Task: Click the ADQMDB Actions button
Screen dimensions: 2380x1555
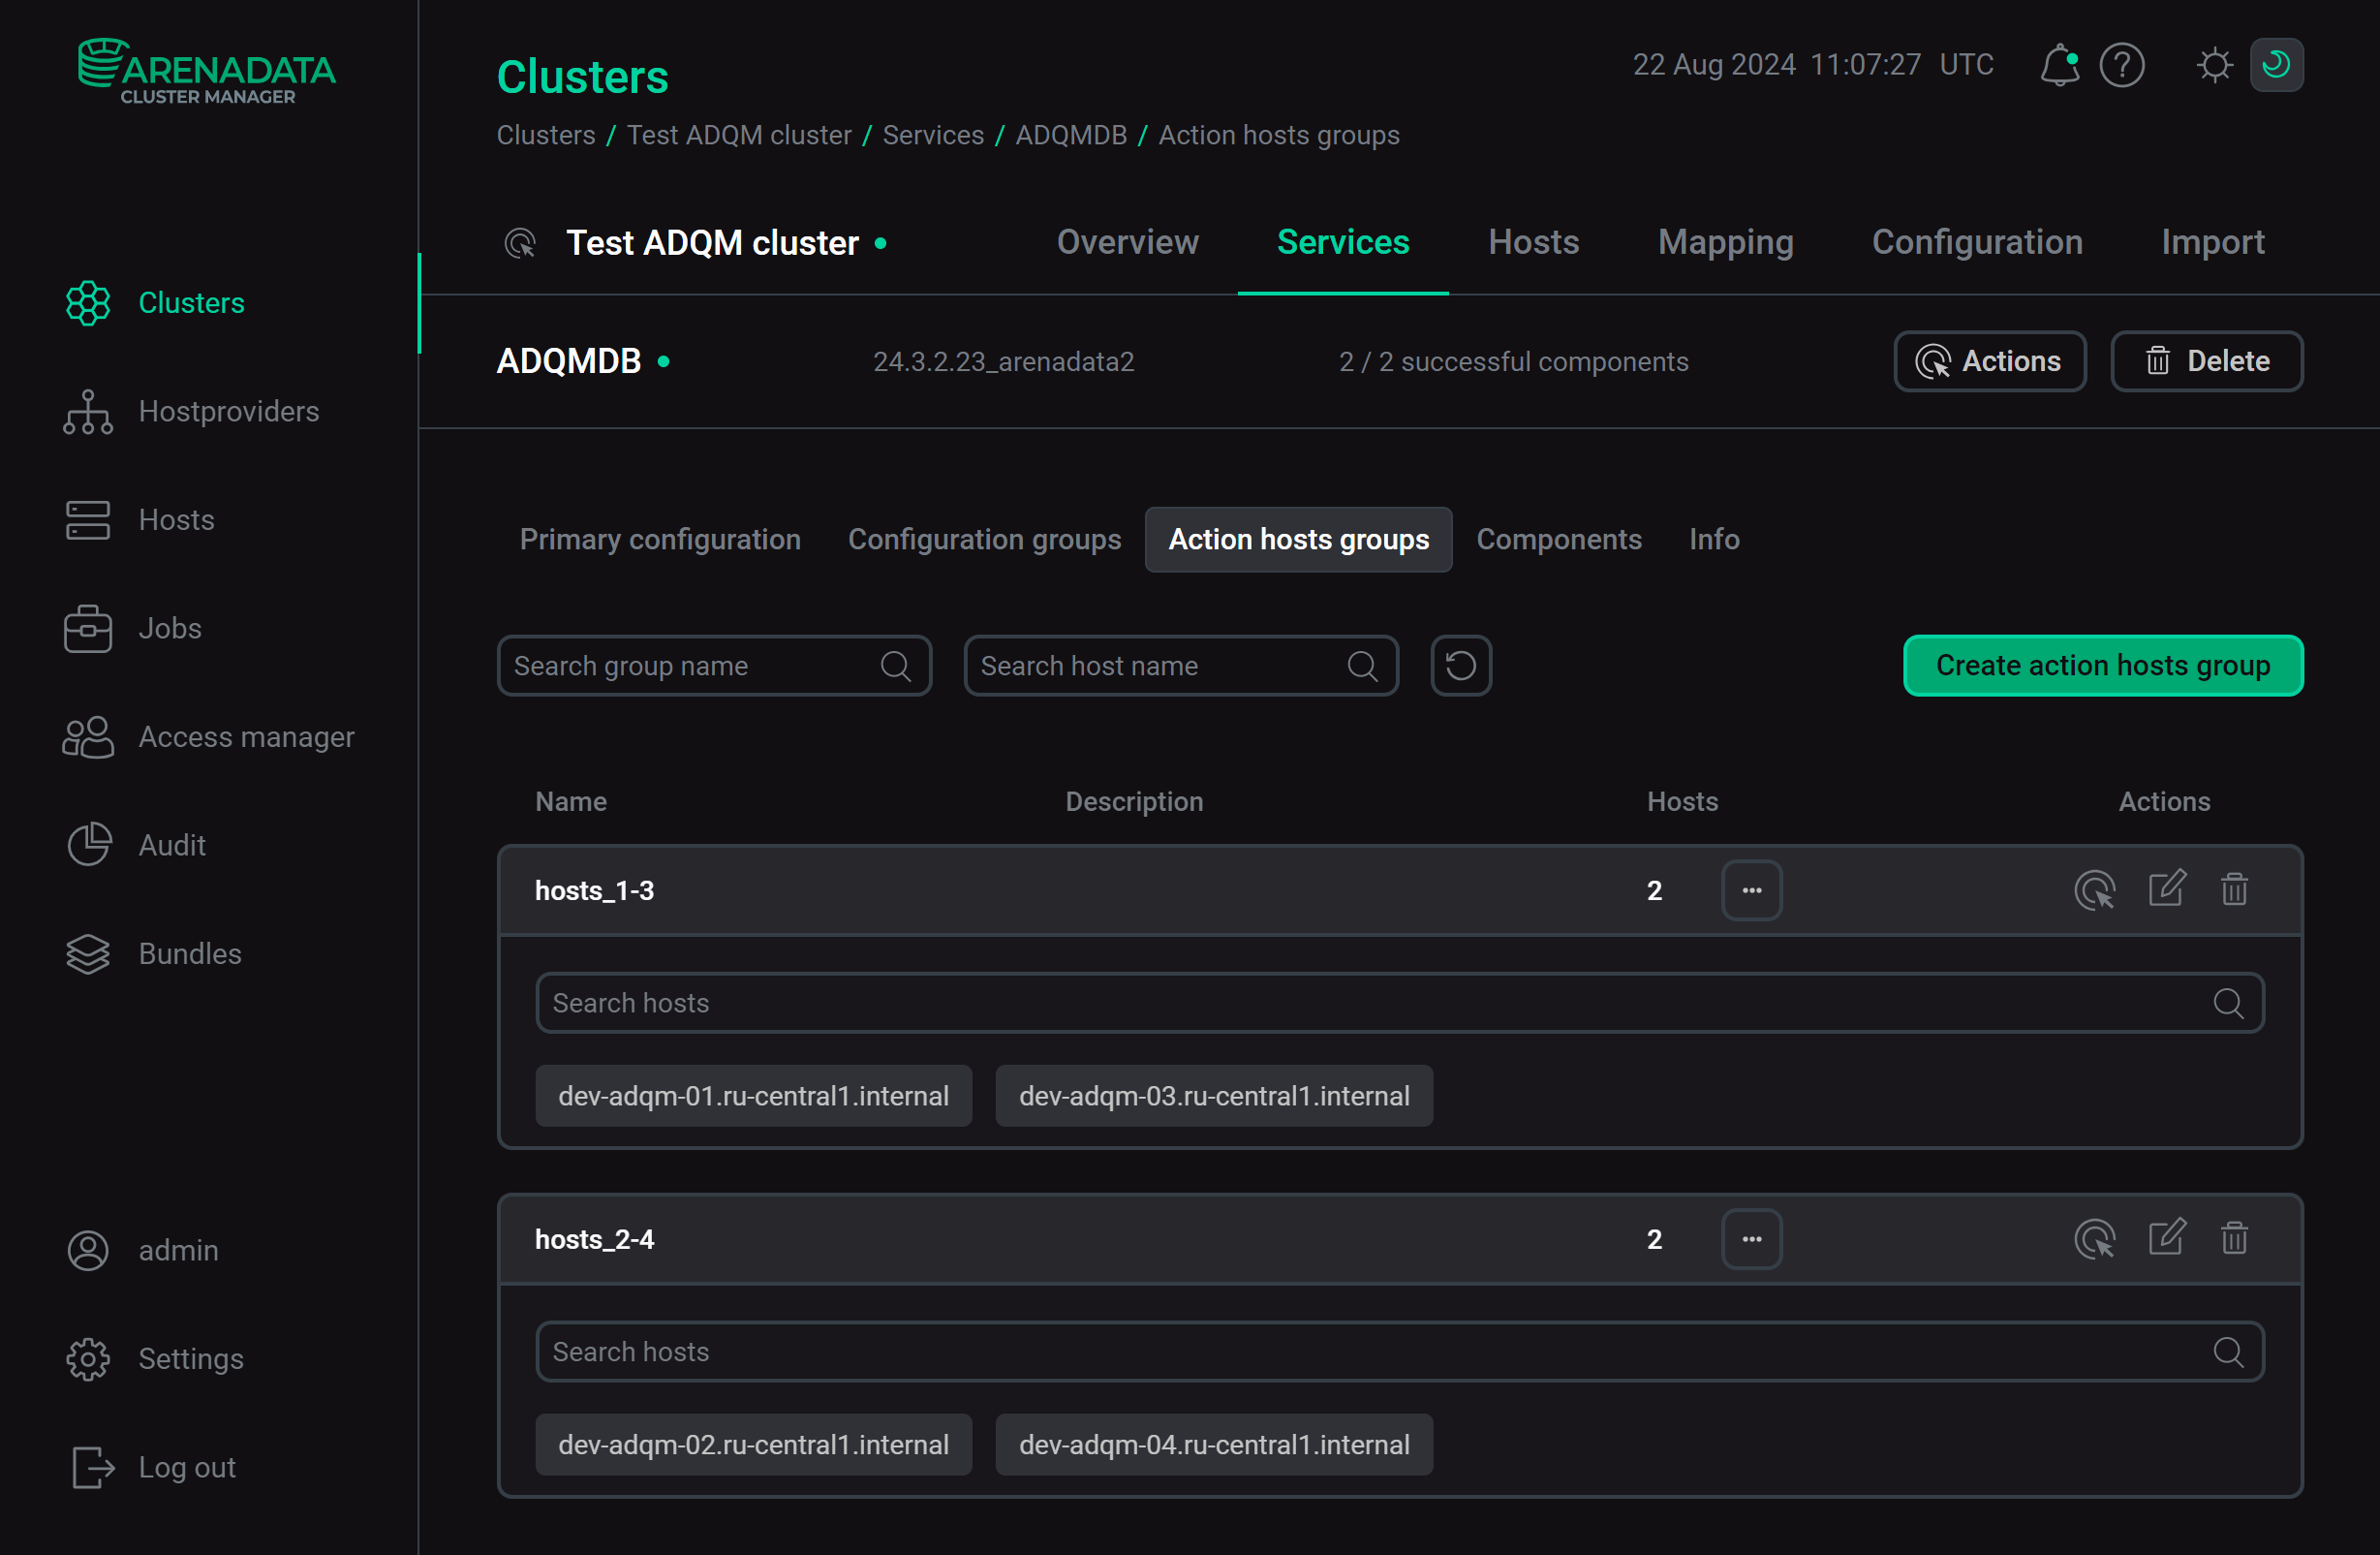Action: [x=1989, y=361]
